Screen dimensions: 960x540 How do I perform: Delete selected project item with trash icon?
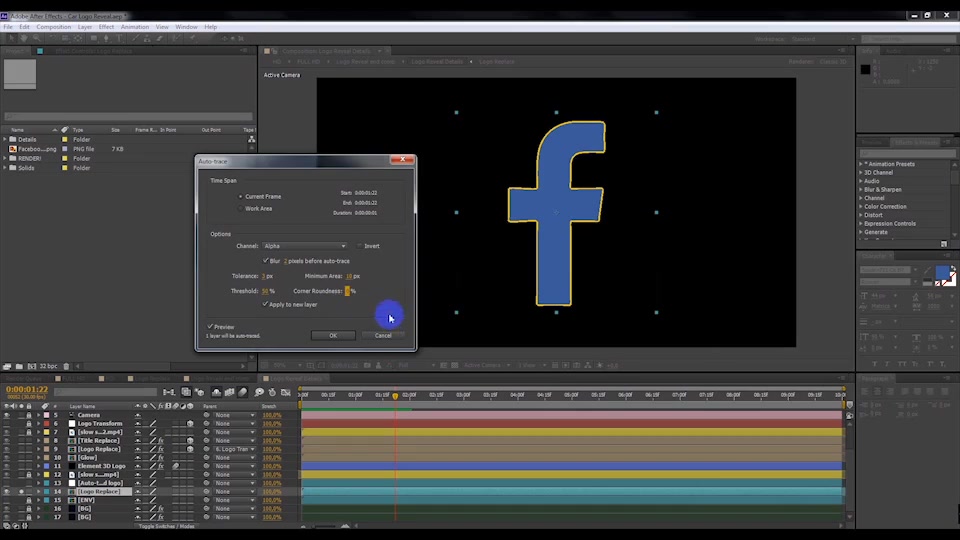[66, 366]
